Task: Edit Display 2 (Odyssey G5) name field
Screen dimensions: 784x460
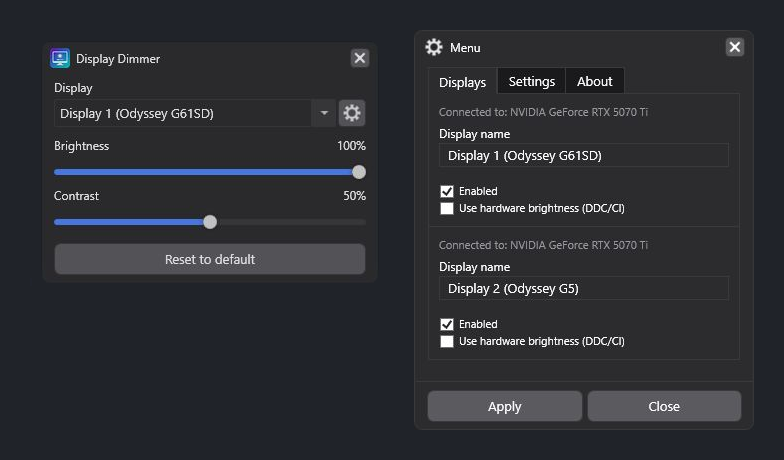Action: 584,288
